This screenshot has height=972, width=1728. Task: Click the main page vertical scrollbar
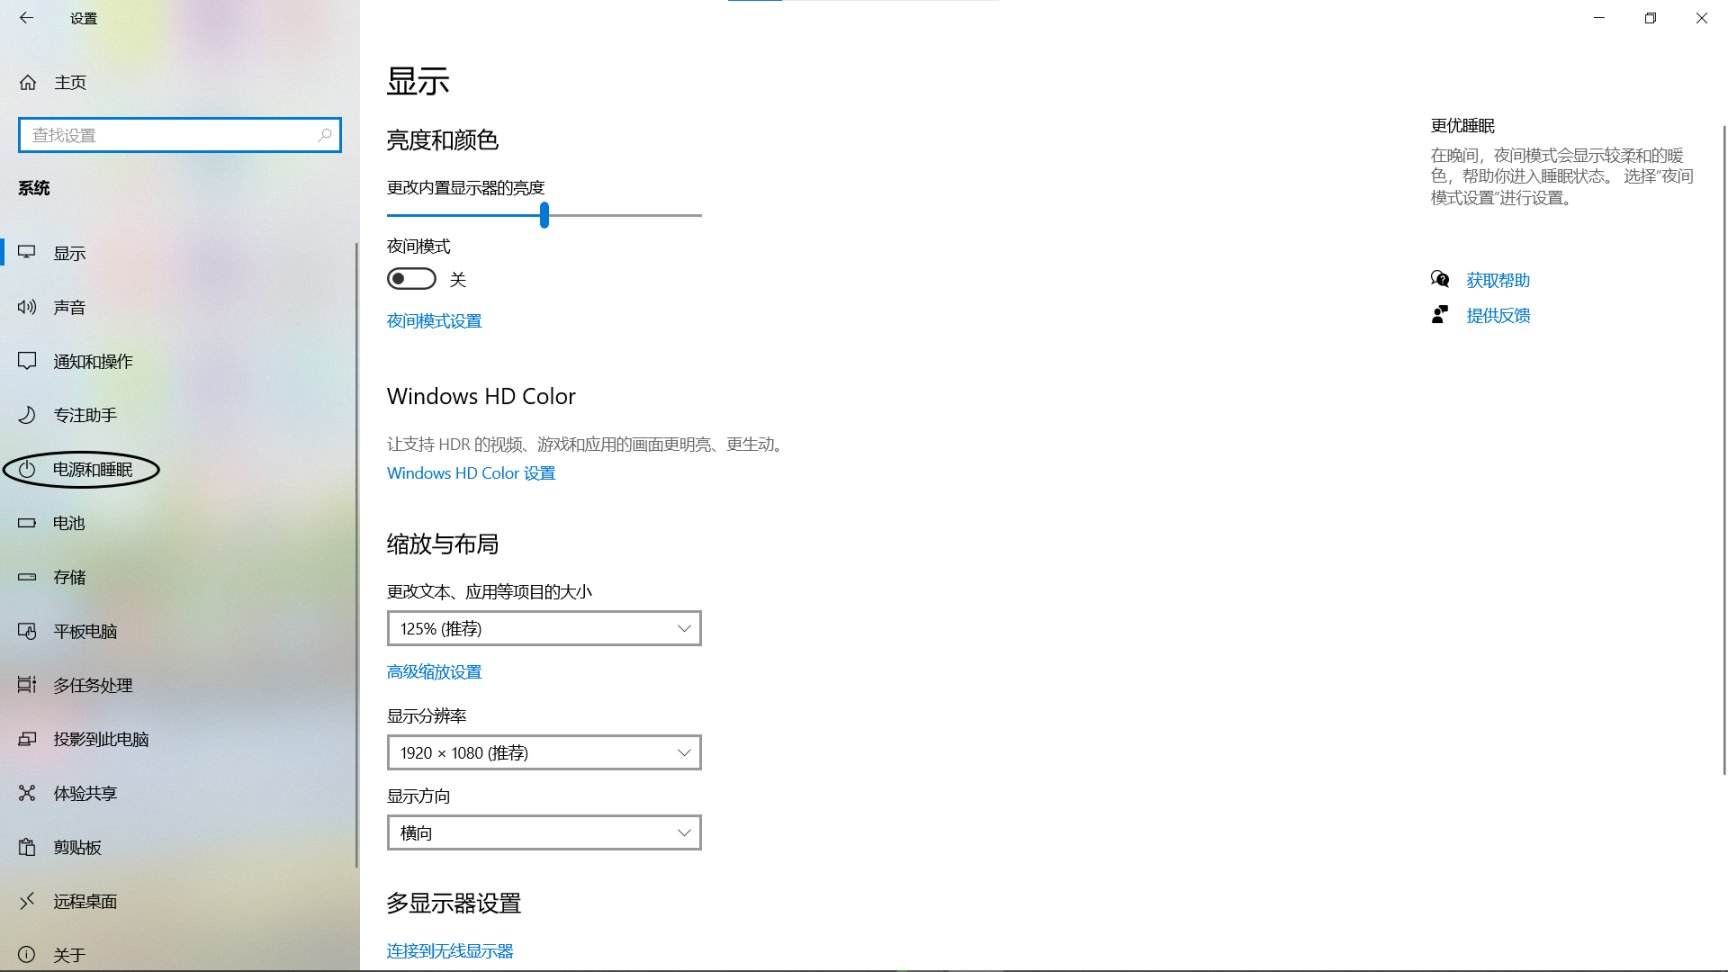click(1724, 450)
